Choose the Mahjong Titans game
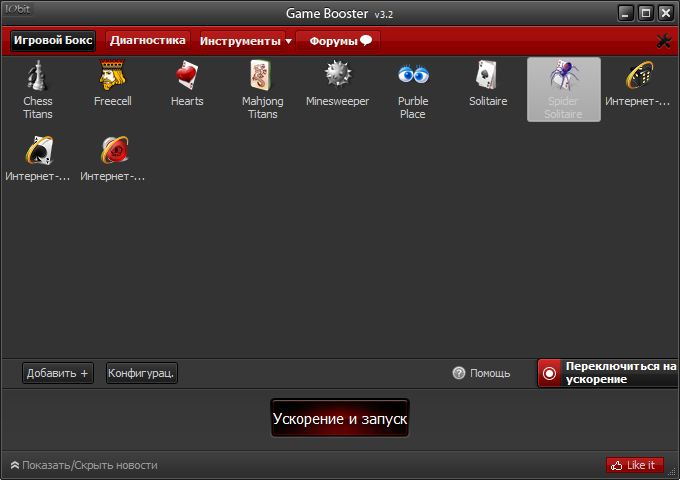The height and width of the screenshot is (480, 680). [262, 76]
